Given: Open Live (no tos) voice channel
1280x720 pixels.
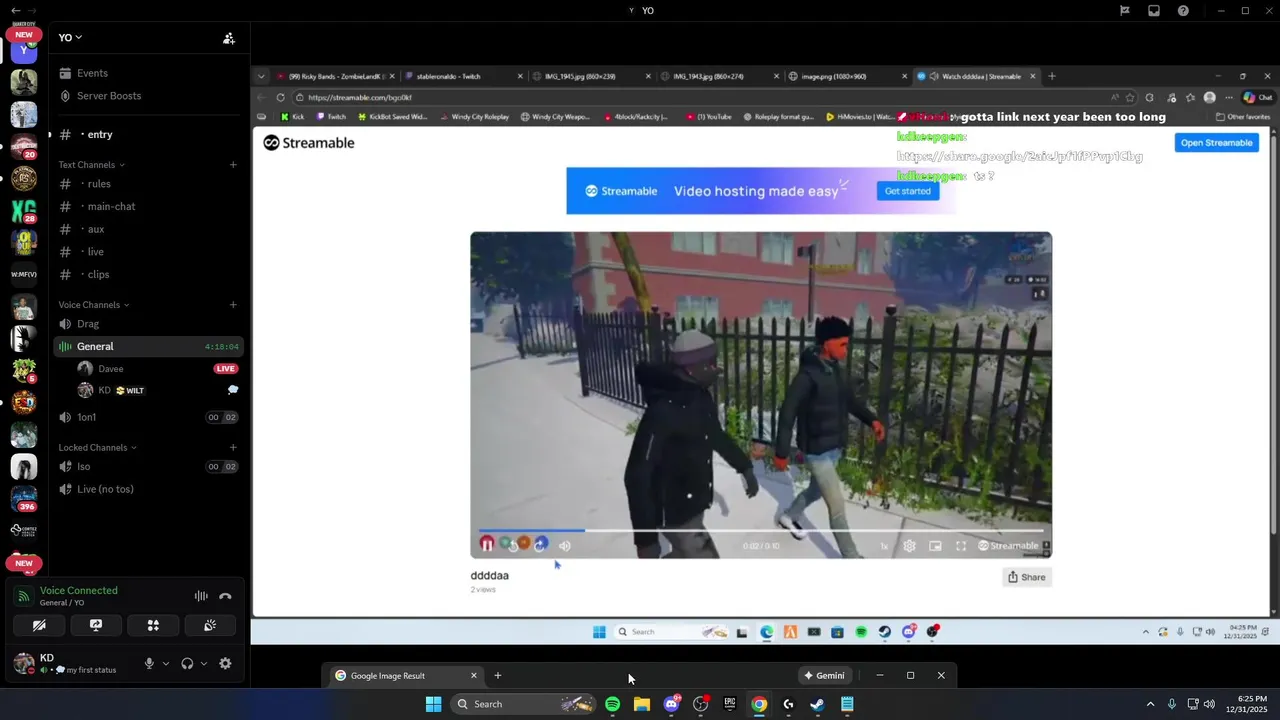Looking at the screenshot, I should tap(148, 490).
